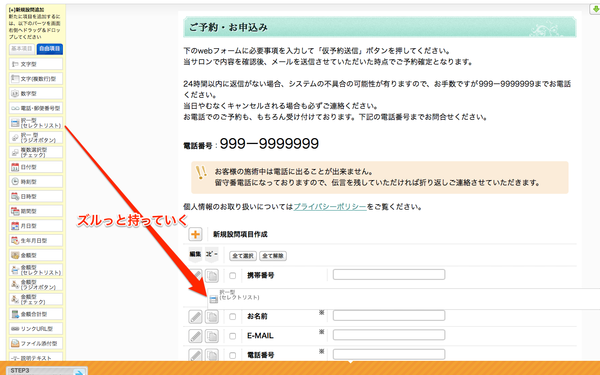Select the 複数選択型(チェック) part
Image resolution: width=600 pixels, height=375 pixels.
click(x=36, y=152)
